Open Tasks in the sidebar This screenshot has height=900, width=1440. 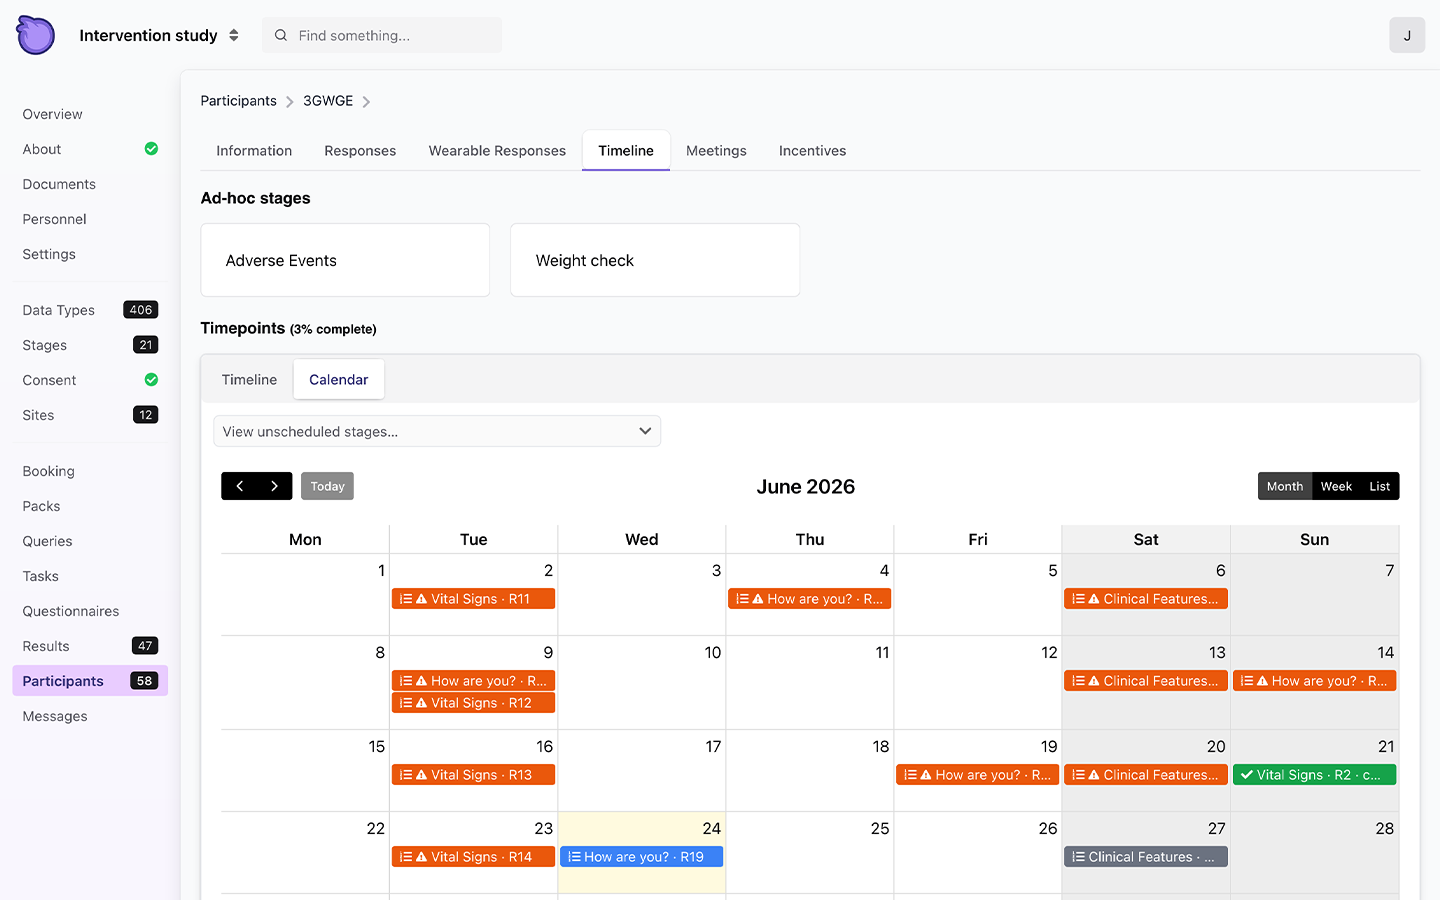click(x=40, y=576)
